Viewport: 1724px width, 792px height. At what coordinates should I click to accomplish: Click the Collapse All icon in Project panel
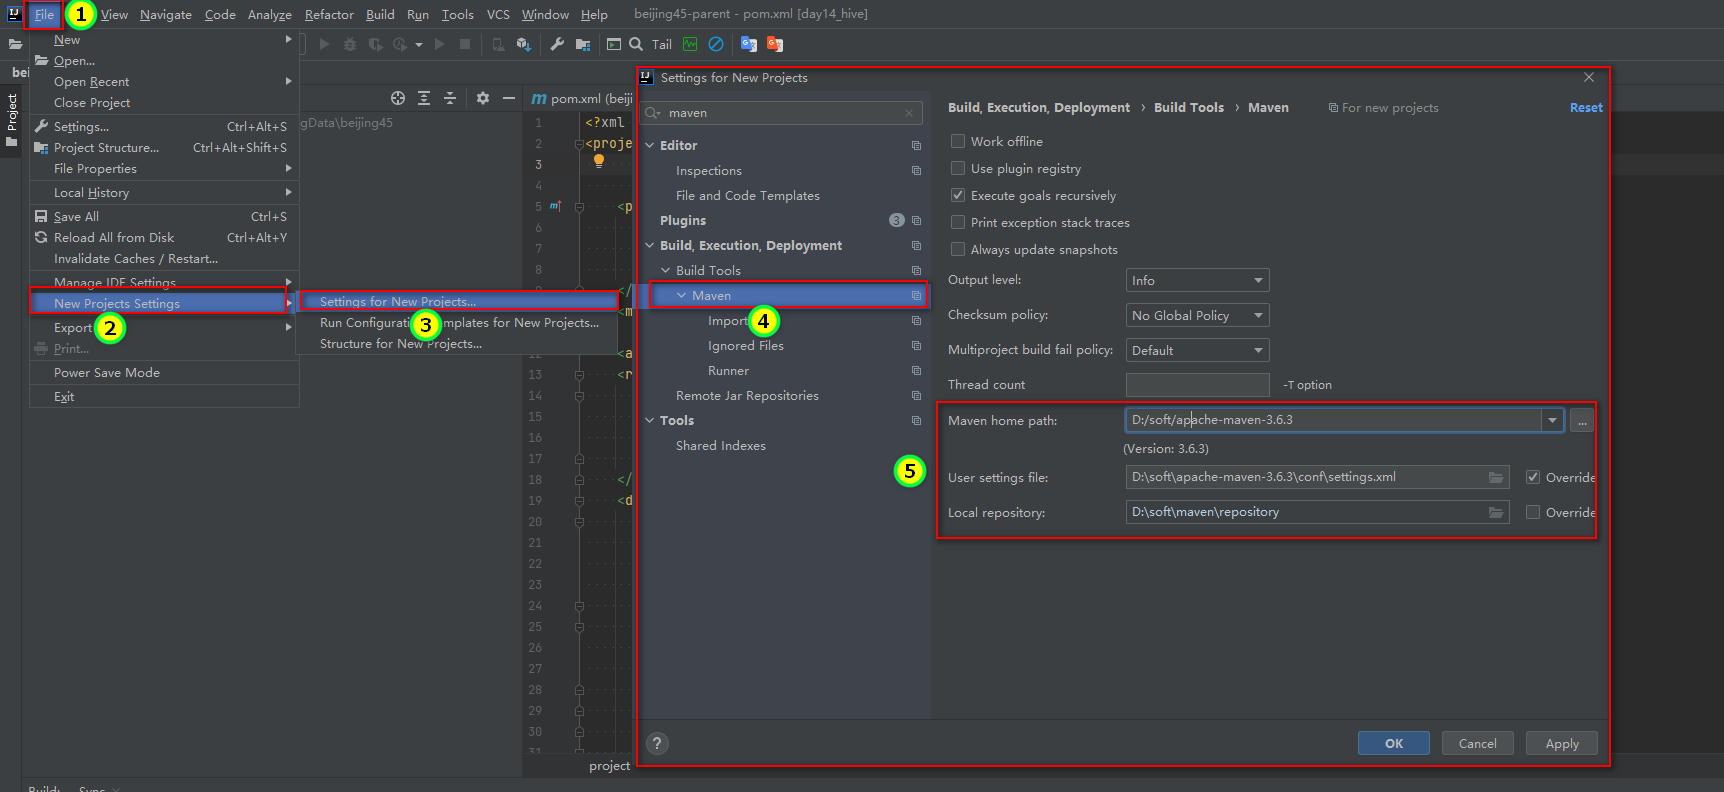click(450, 98)
